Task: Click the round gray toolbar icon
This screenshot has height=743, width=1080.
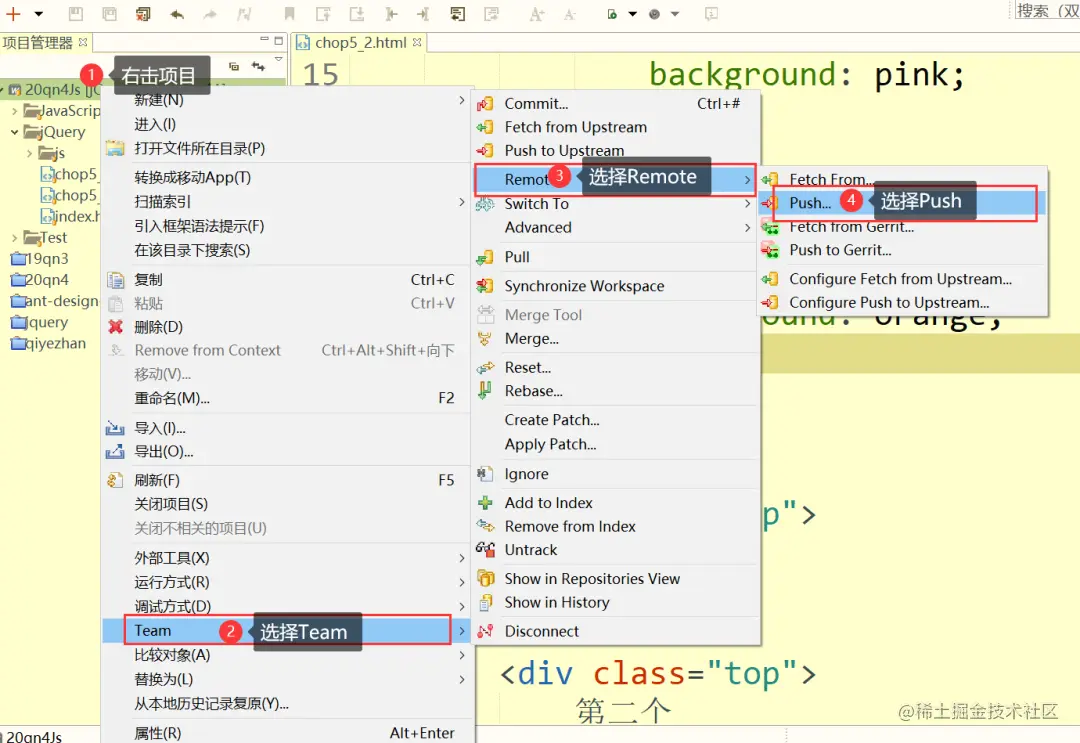Action: click(x=654, y=14)
